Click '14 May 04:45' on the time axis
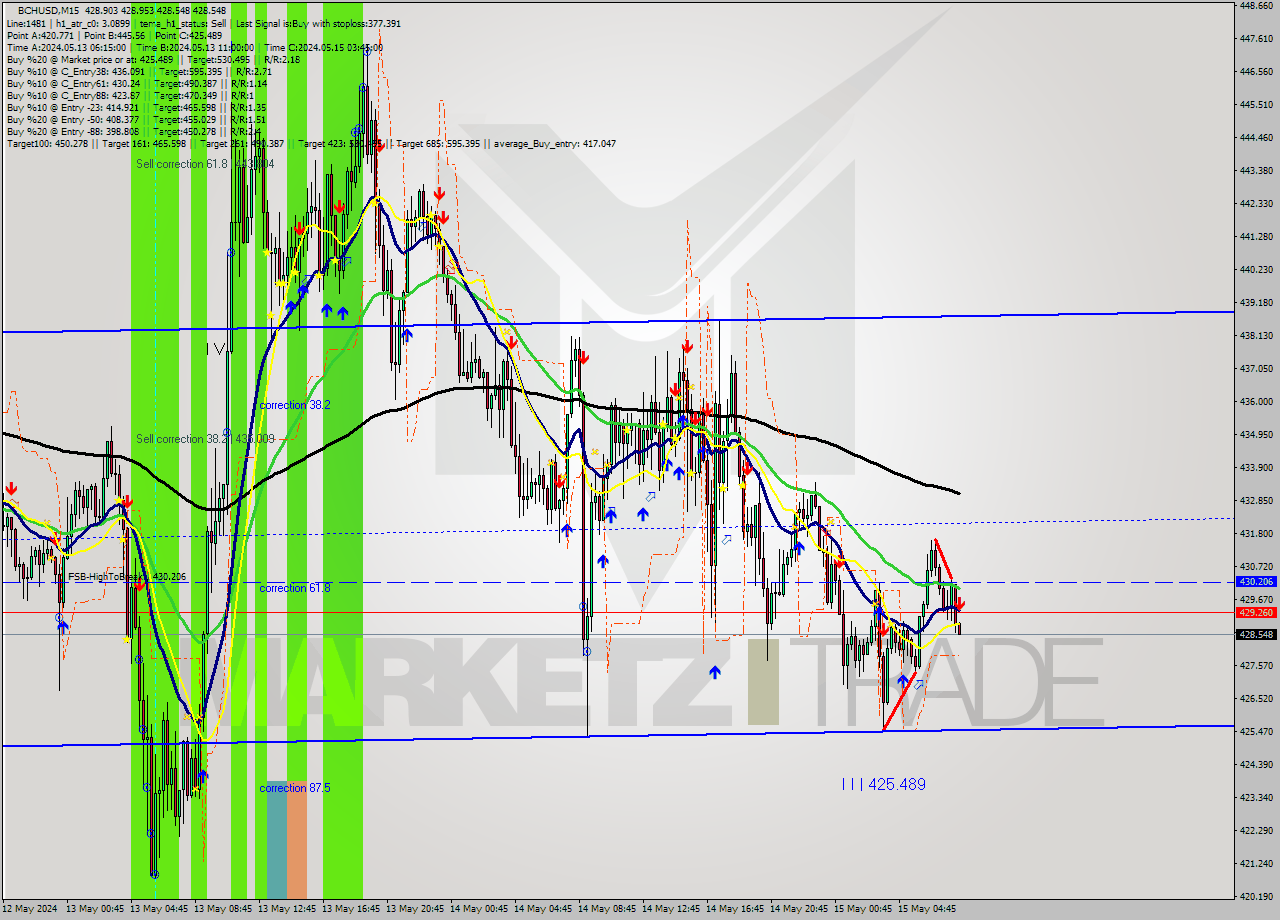Viewport: 1280px width, 920px height. pos(542,909)
